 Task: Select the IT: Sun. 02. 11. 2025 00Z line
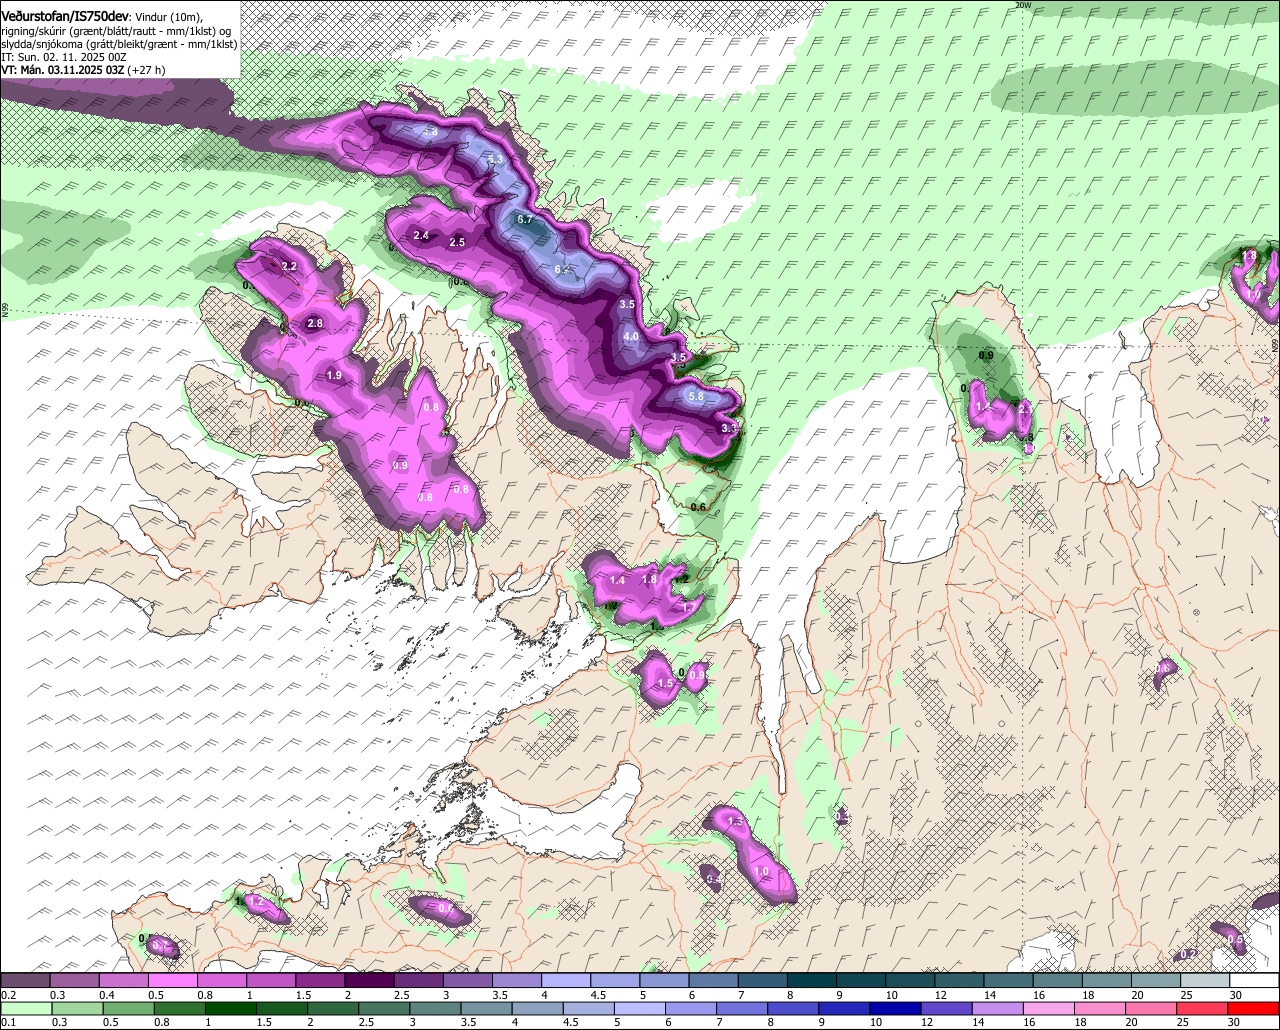pos(63,58)
